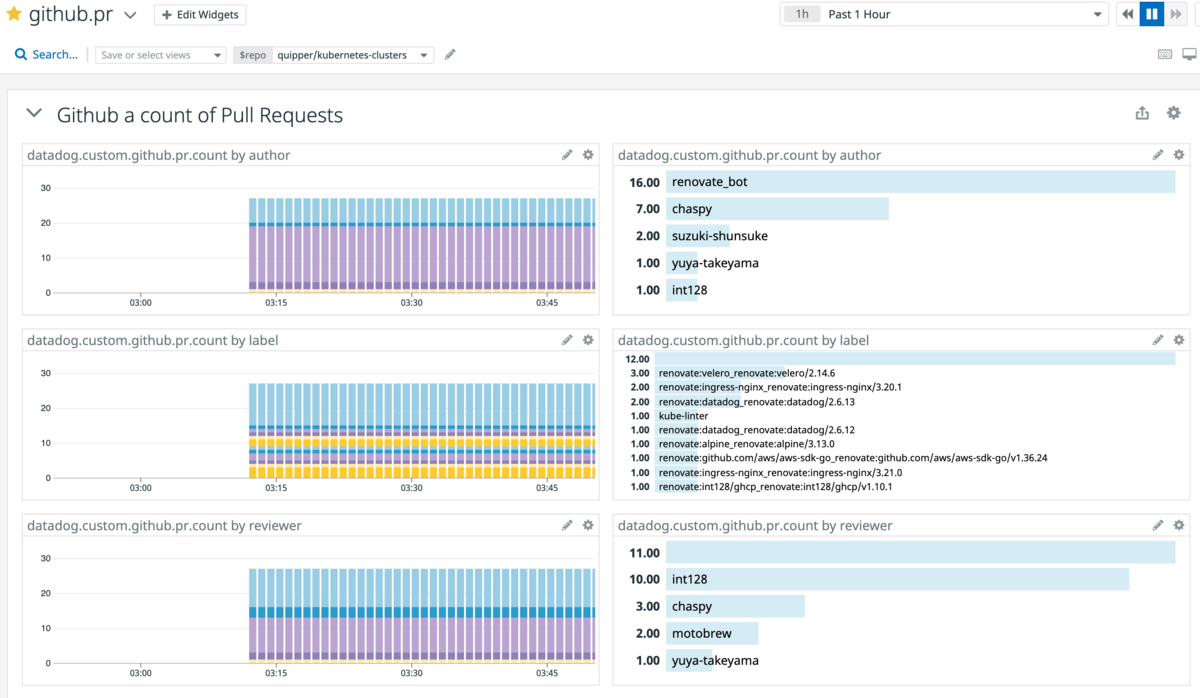Step the time range forward
This screenshot has width=1200, height=698.
[x=1176, y=14]
